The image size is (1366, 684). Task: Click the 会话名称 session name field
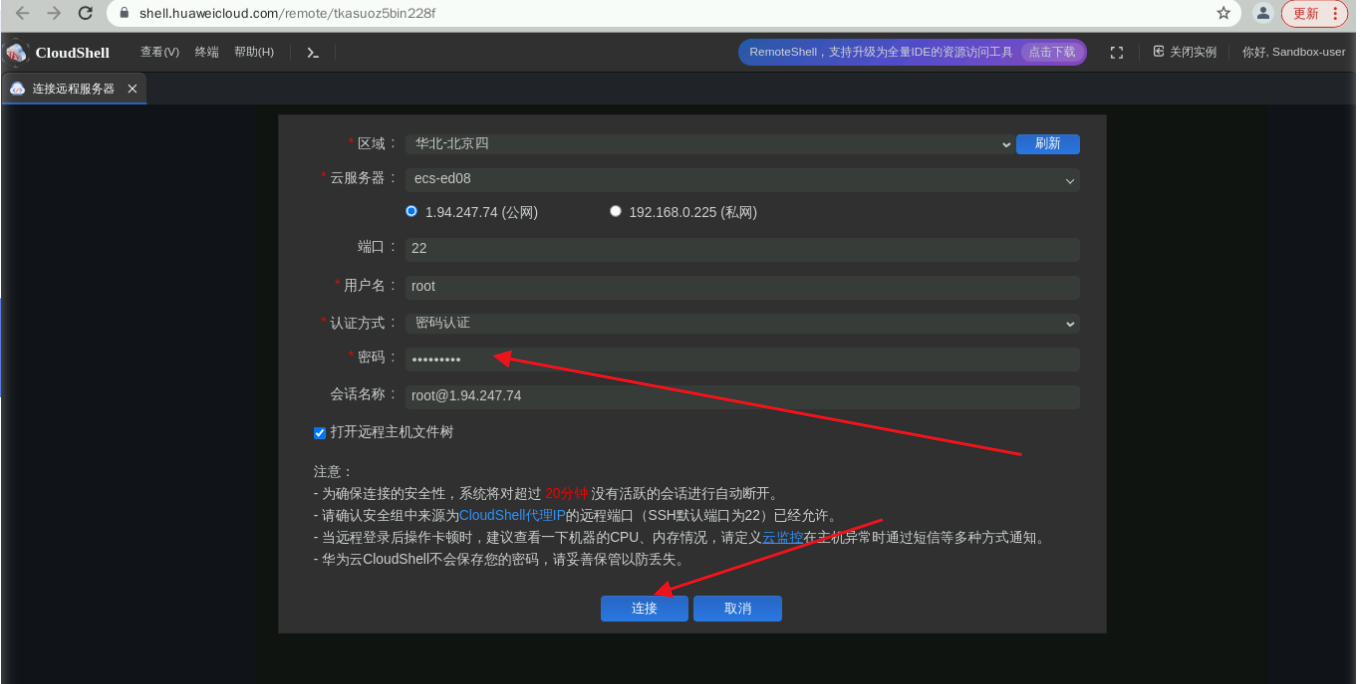pos(742,396)
